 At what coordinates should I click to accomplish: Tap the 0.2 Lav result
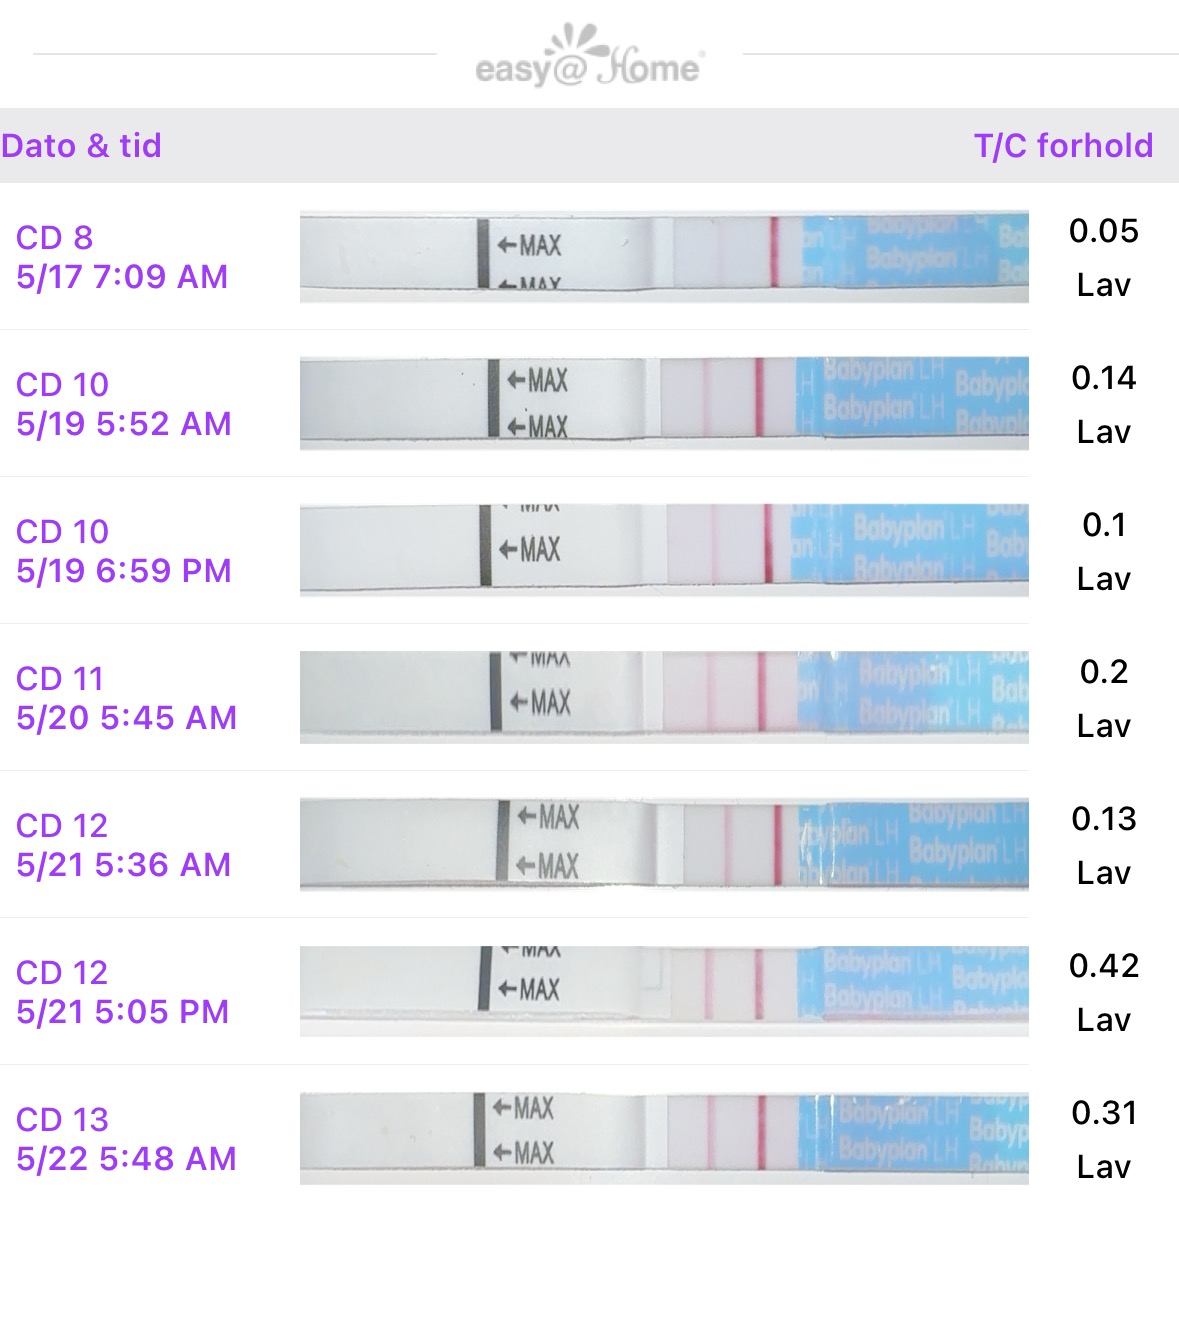tap(1103, 698)
